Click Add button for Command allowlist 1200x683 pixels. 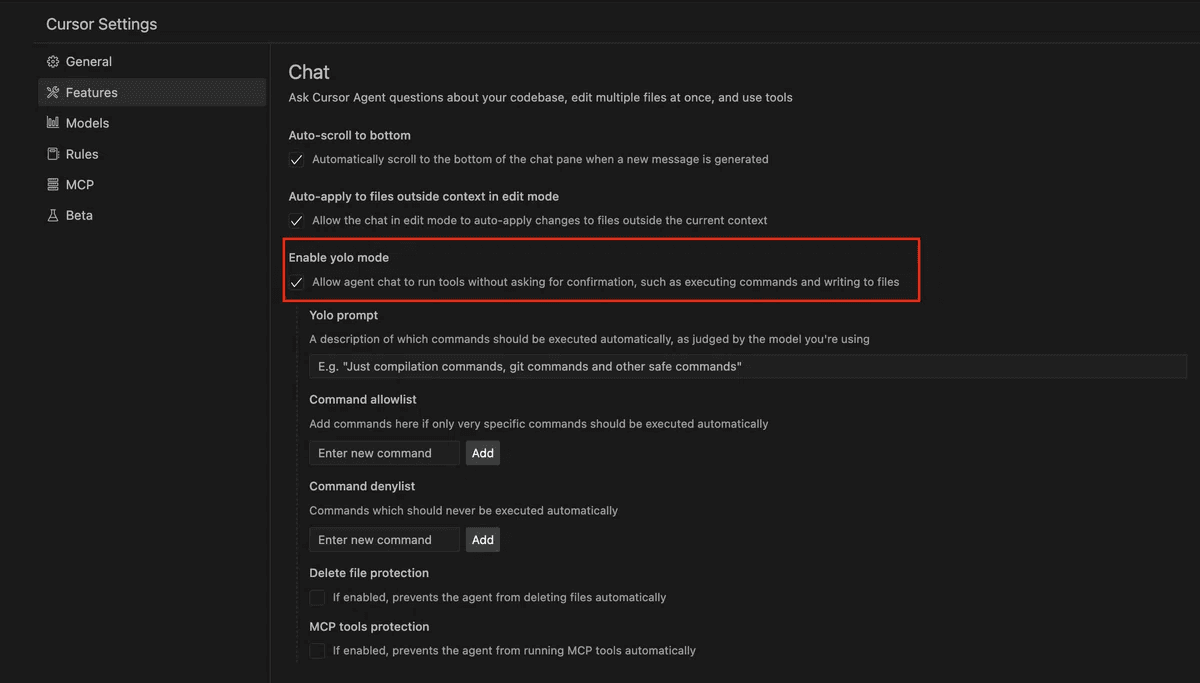483,453
